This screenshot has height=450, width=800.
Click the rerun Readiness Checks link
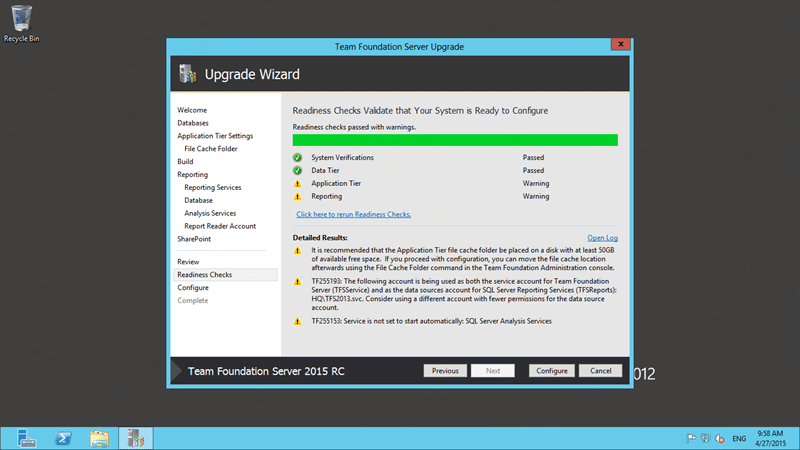[x=354, y=214]
